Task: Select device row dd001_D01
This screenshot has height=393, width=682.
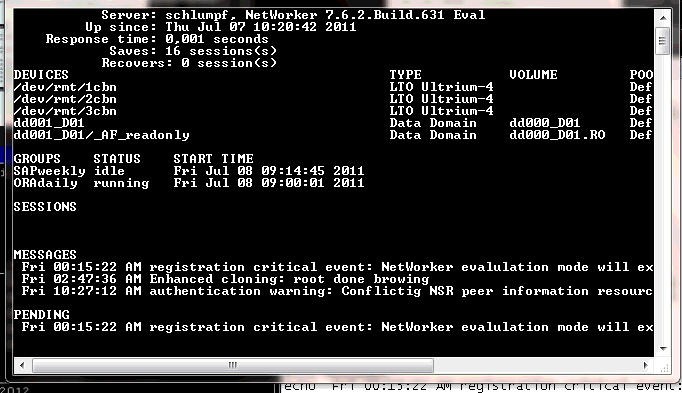Action: [49, 123]
